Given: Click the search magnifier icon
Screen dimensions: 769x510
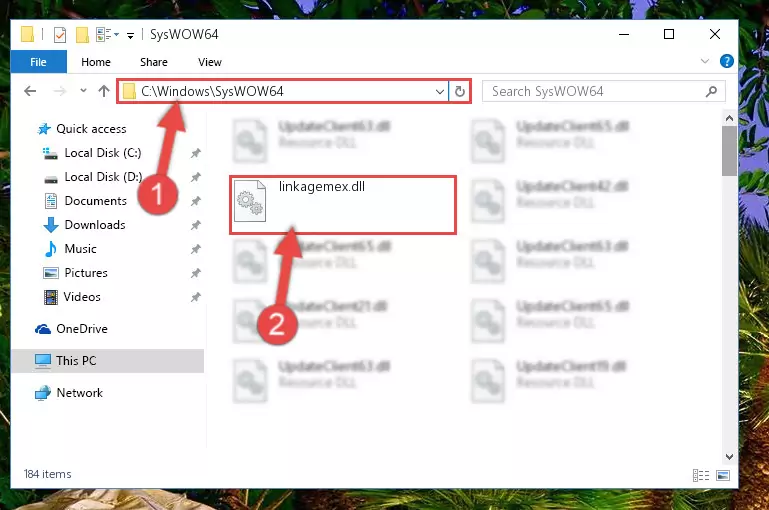Looking at the screenshot, I should coord(711,92).
